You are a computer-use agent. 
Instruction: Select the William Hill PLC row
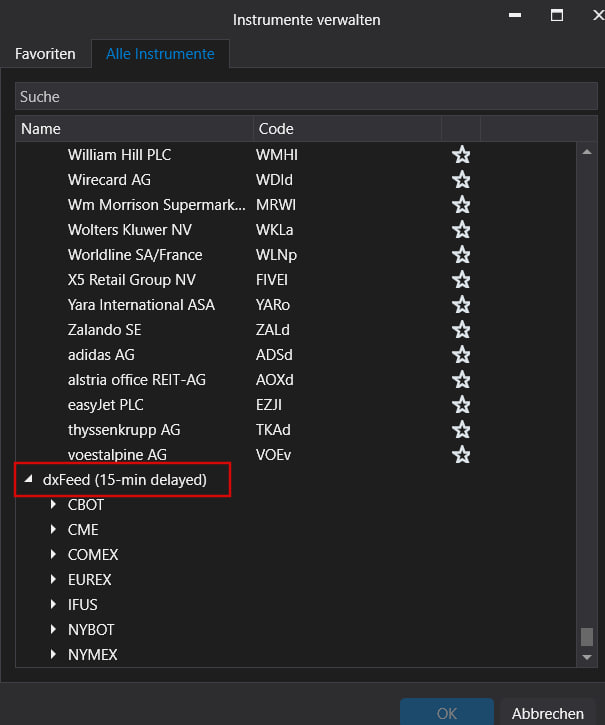(296, 155)
